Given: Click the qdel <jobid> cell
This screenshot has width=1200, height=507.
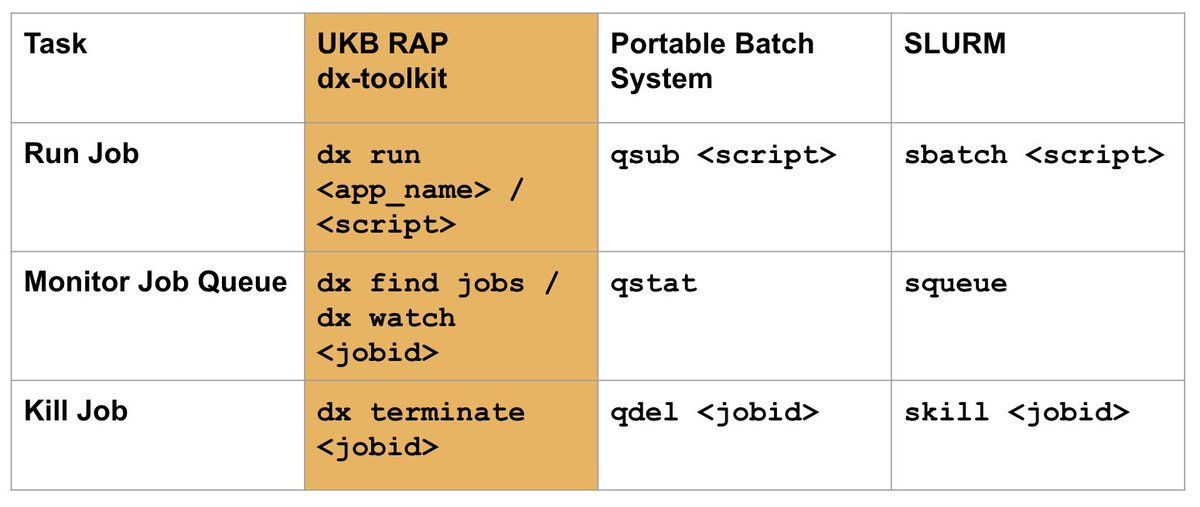Looking at the screenshot, I should 744,435.
